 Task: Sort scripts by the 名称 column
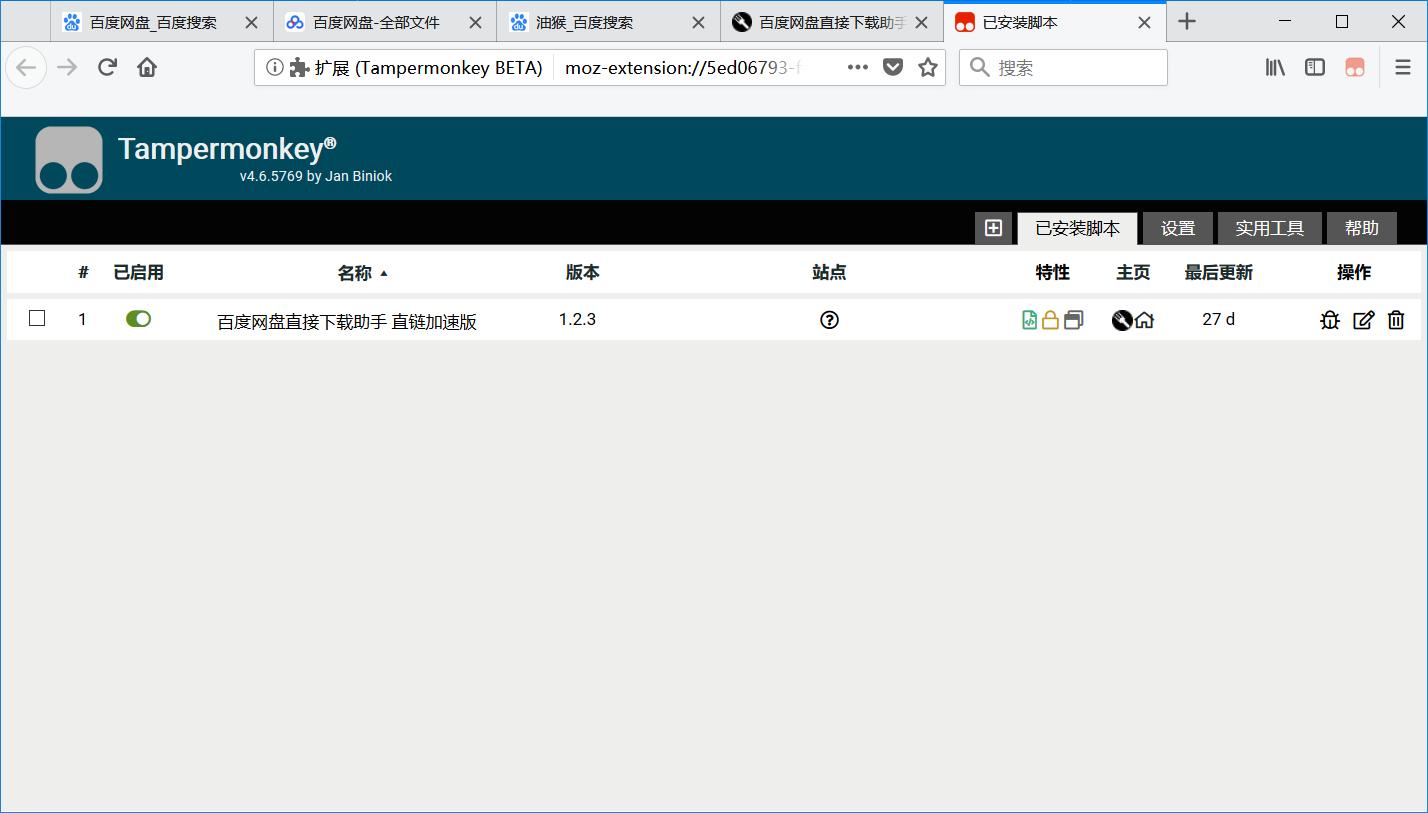click(x=355, y=273)
